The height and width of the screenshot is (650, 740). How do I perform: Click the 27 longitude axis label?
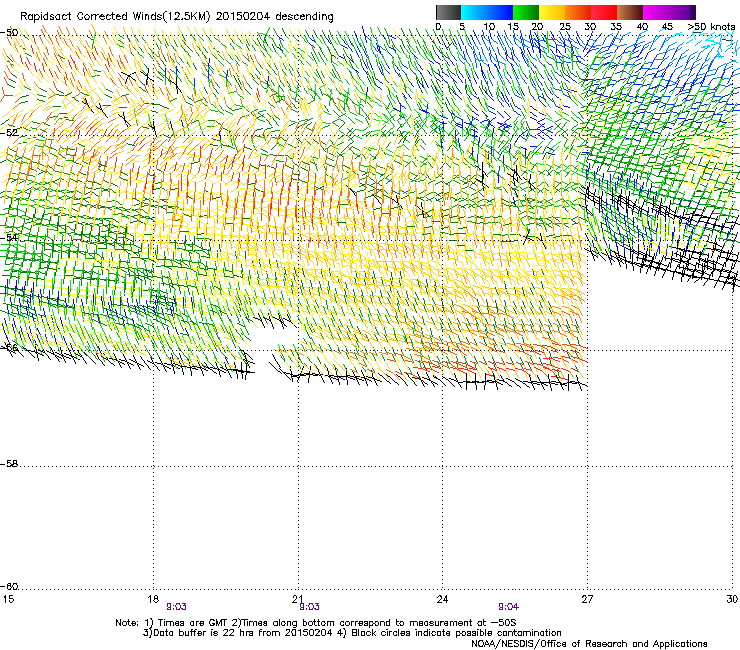tap(587, 599)
